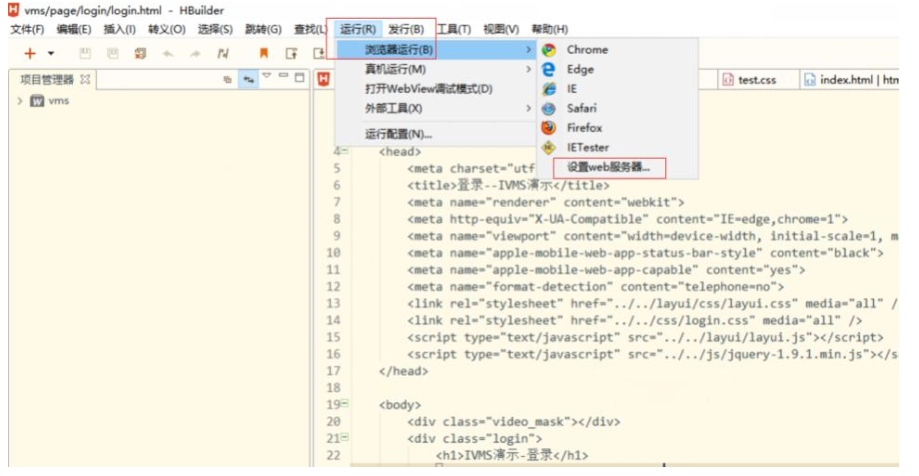
Task: Click the layui.css link tag line
Action: point(653,304)
